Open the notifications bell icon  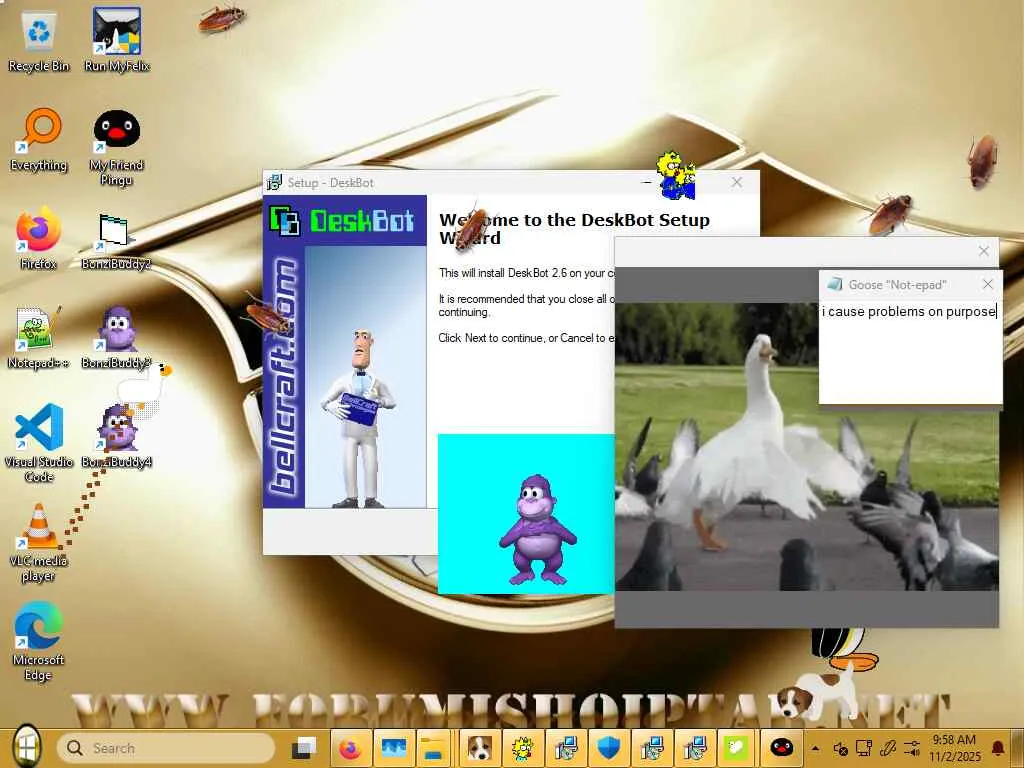(x=998, y=748)
